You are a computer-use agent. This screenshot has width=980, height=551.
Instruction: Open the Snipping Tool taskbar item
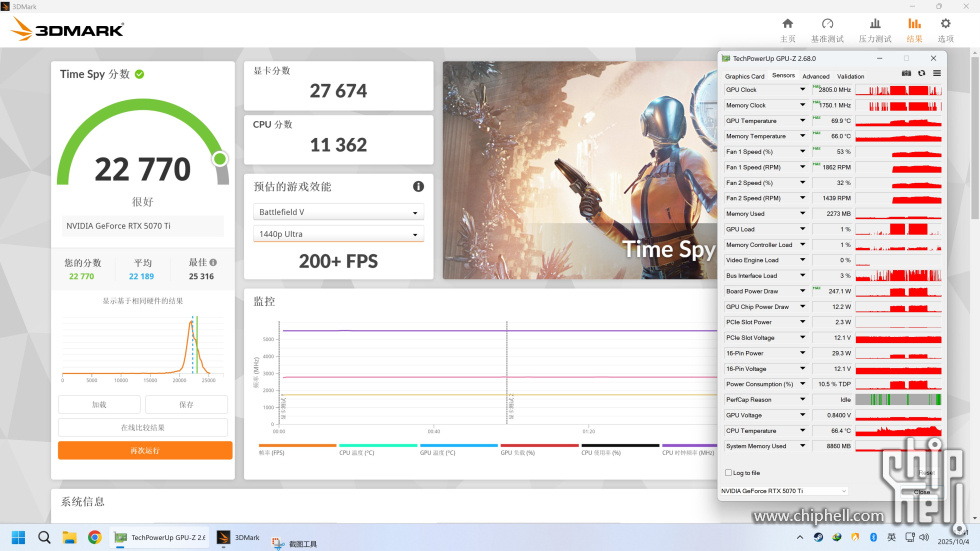(x=295, y=544)
